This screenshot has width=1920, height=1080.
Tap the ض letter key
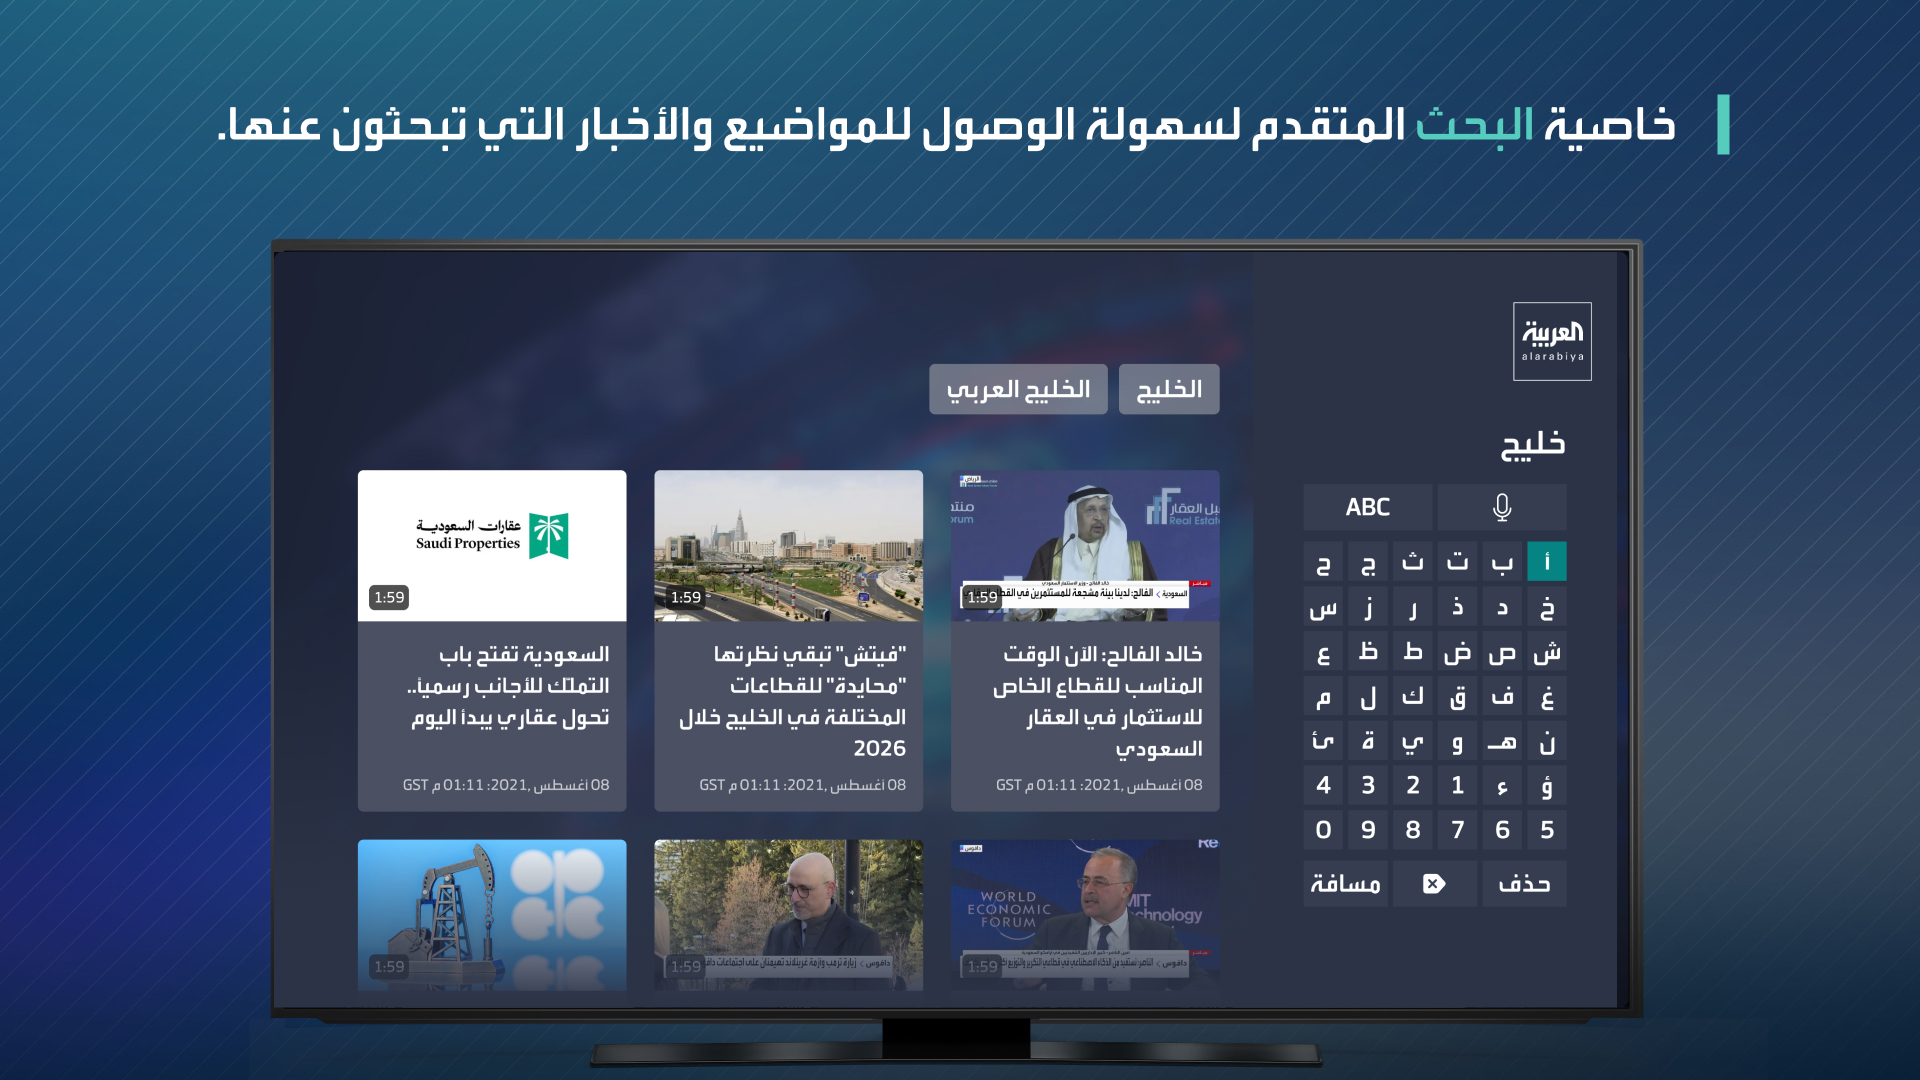pos(1458,652)
